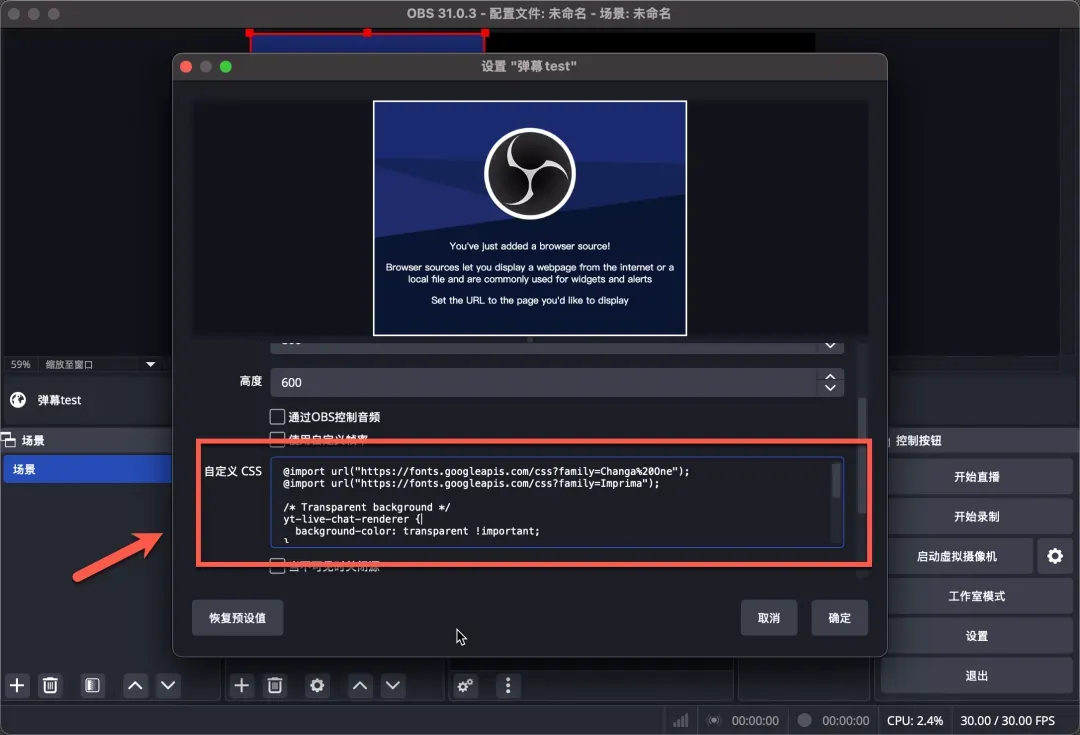Click the streaming status indicator icon
The image size is (1080, 735).
pyautogui.click(x=714, y=721)
